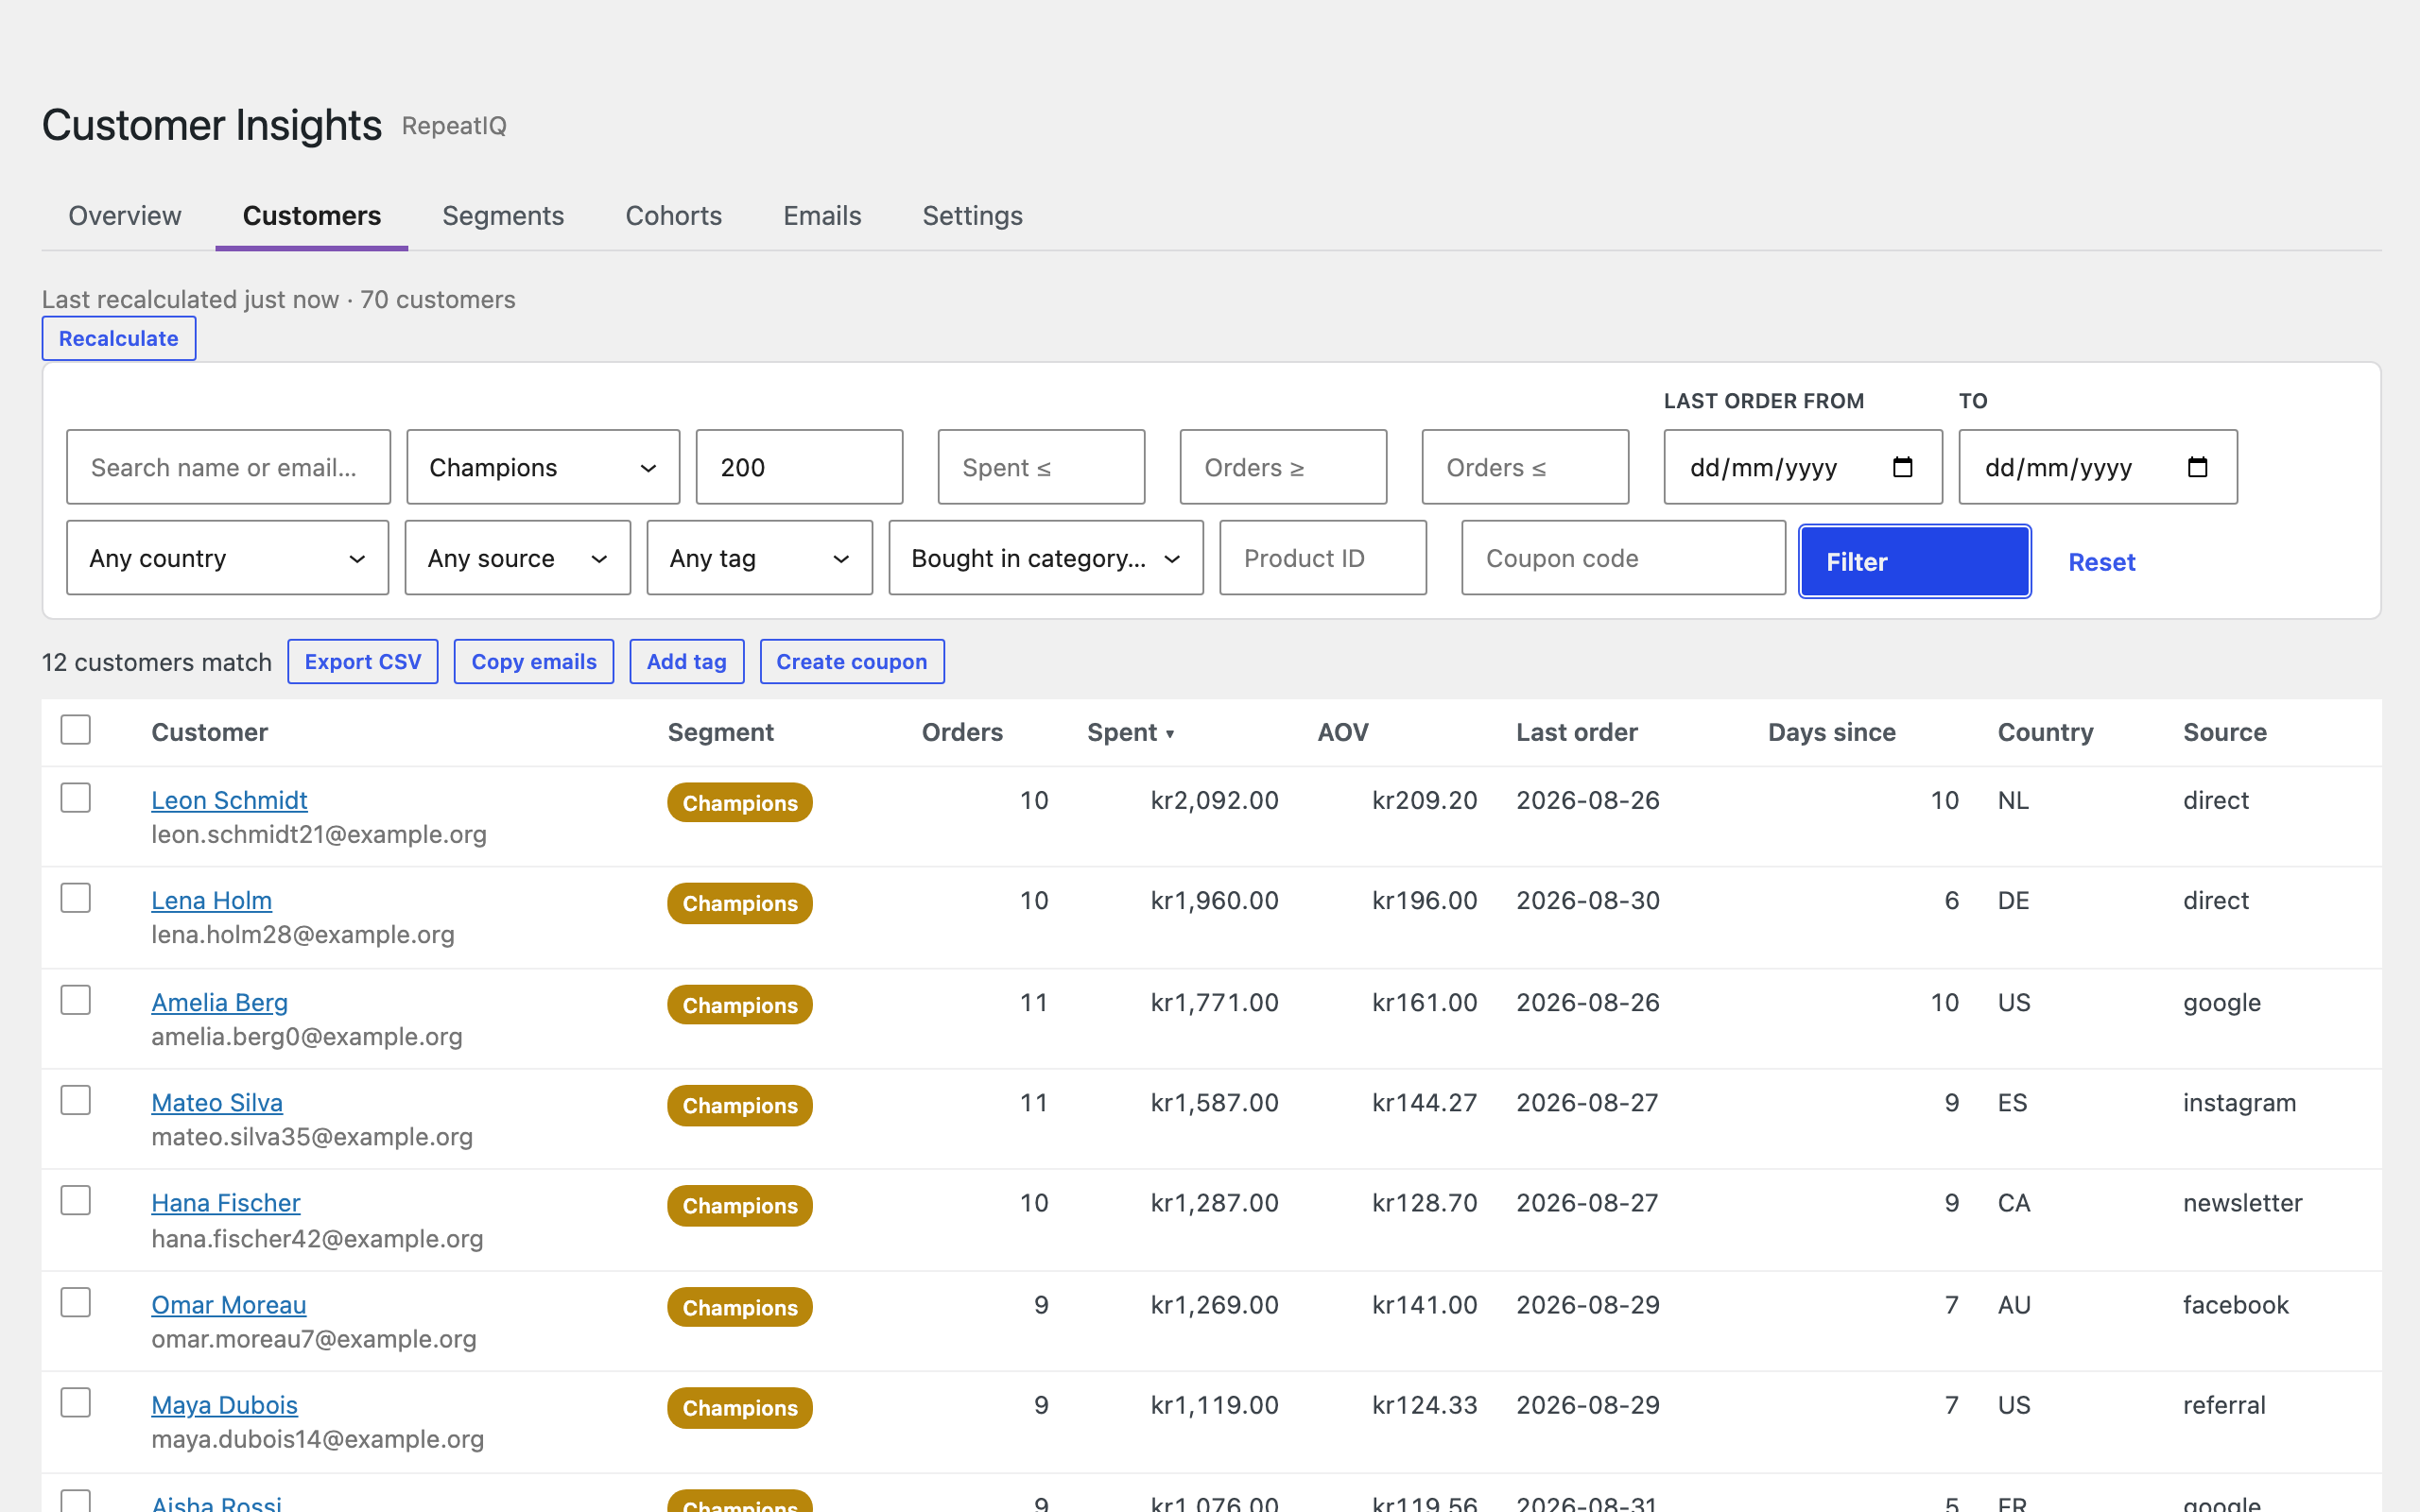Click the source value "referral"
This screenshot has height=1512, width=2420.
click(2224, 1404)
